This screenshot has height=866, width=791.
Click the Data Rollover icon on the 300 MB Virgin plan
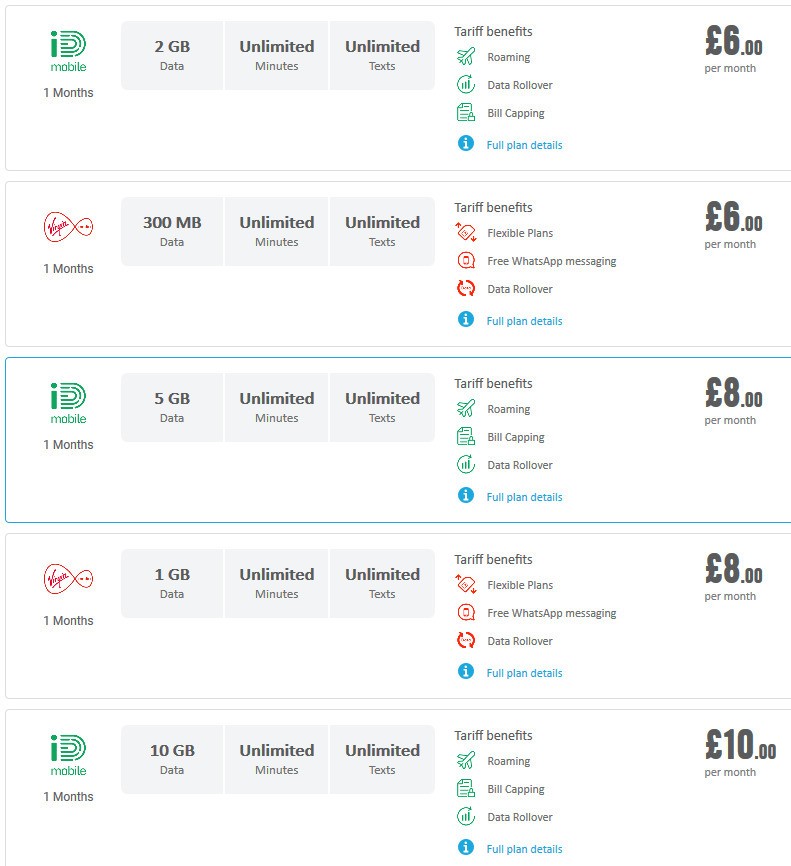tap(466, 289)
